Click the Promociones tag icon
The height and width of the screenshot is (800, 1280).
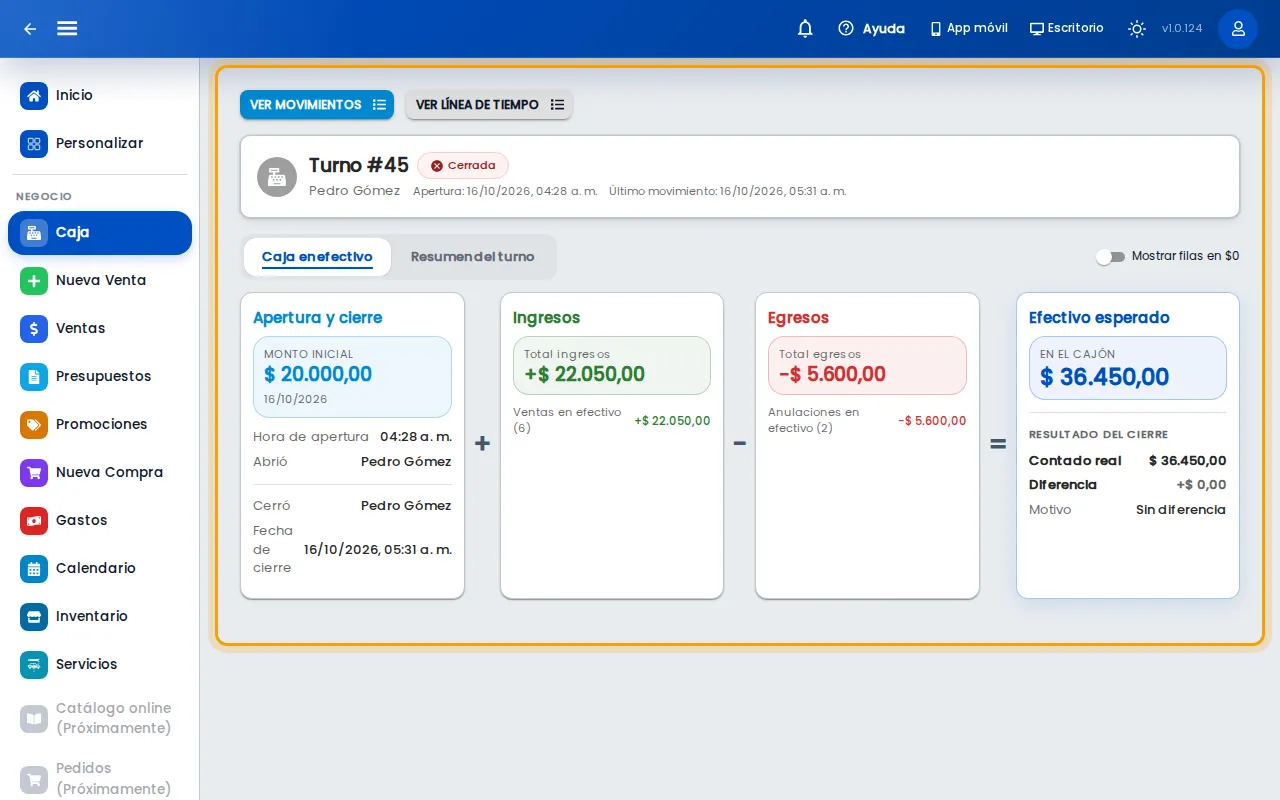point(34,425)
